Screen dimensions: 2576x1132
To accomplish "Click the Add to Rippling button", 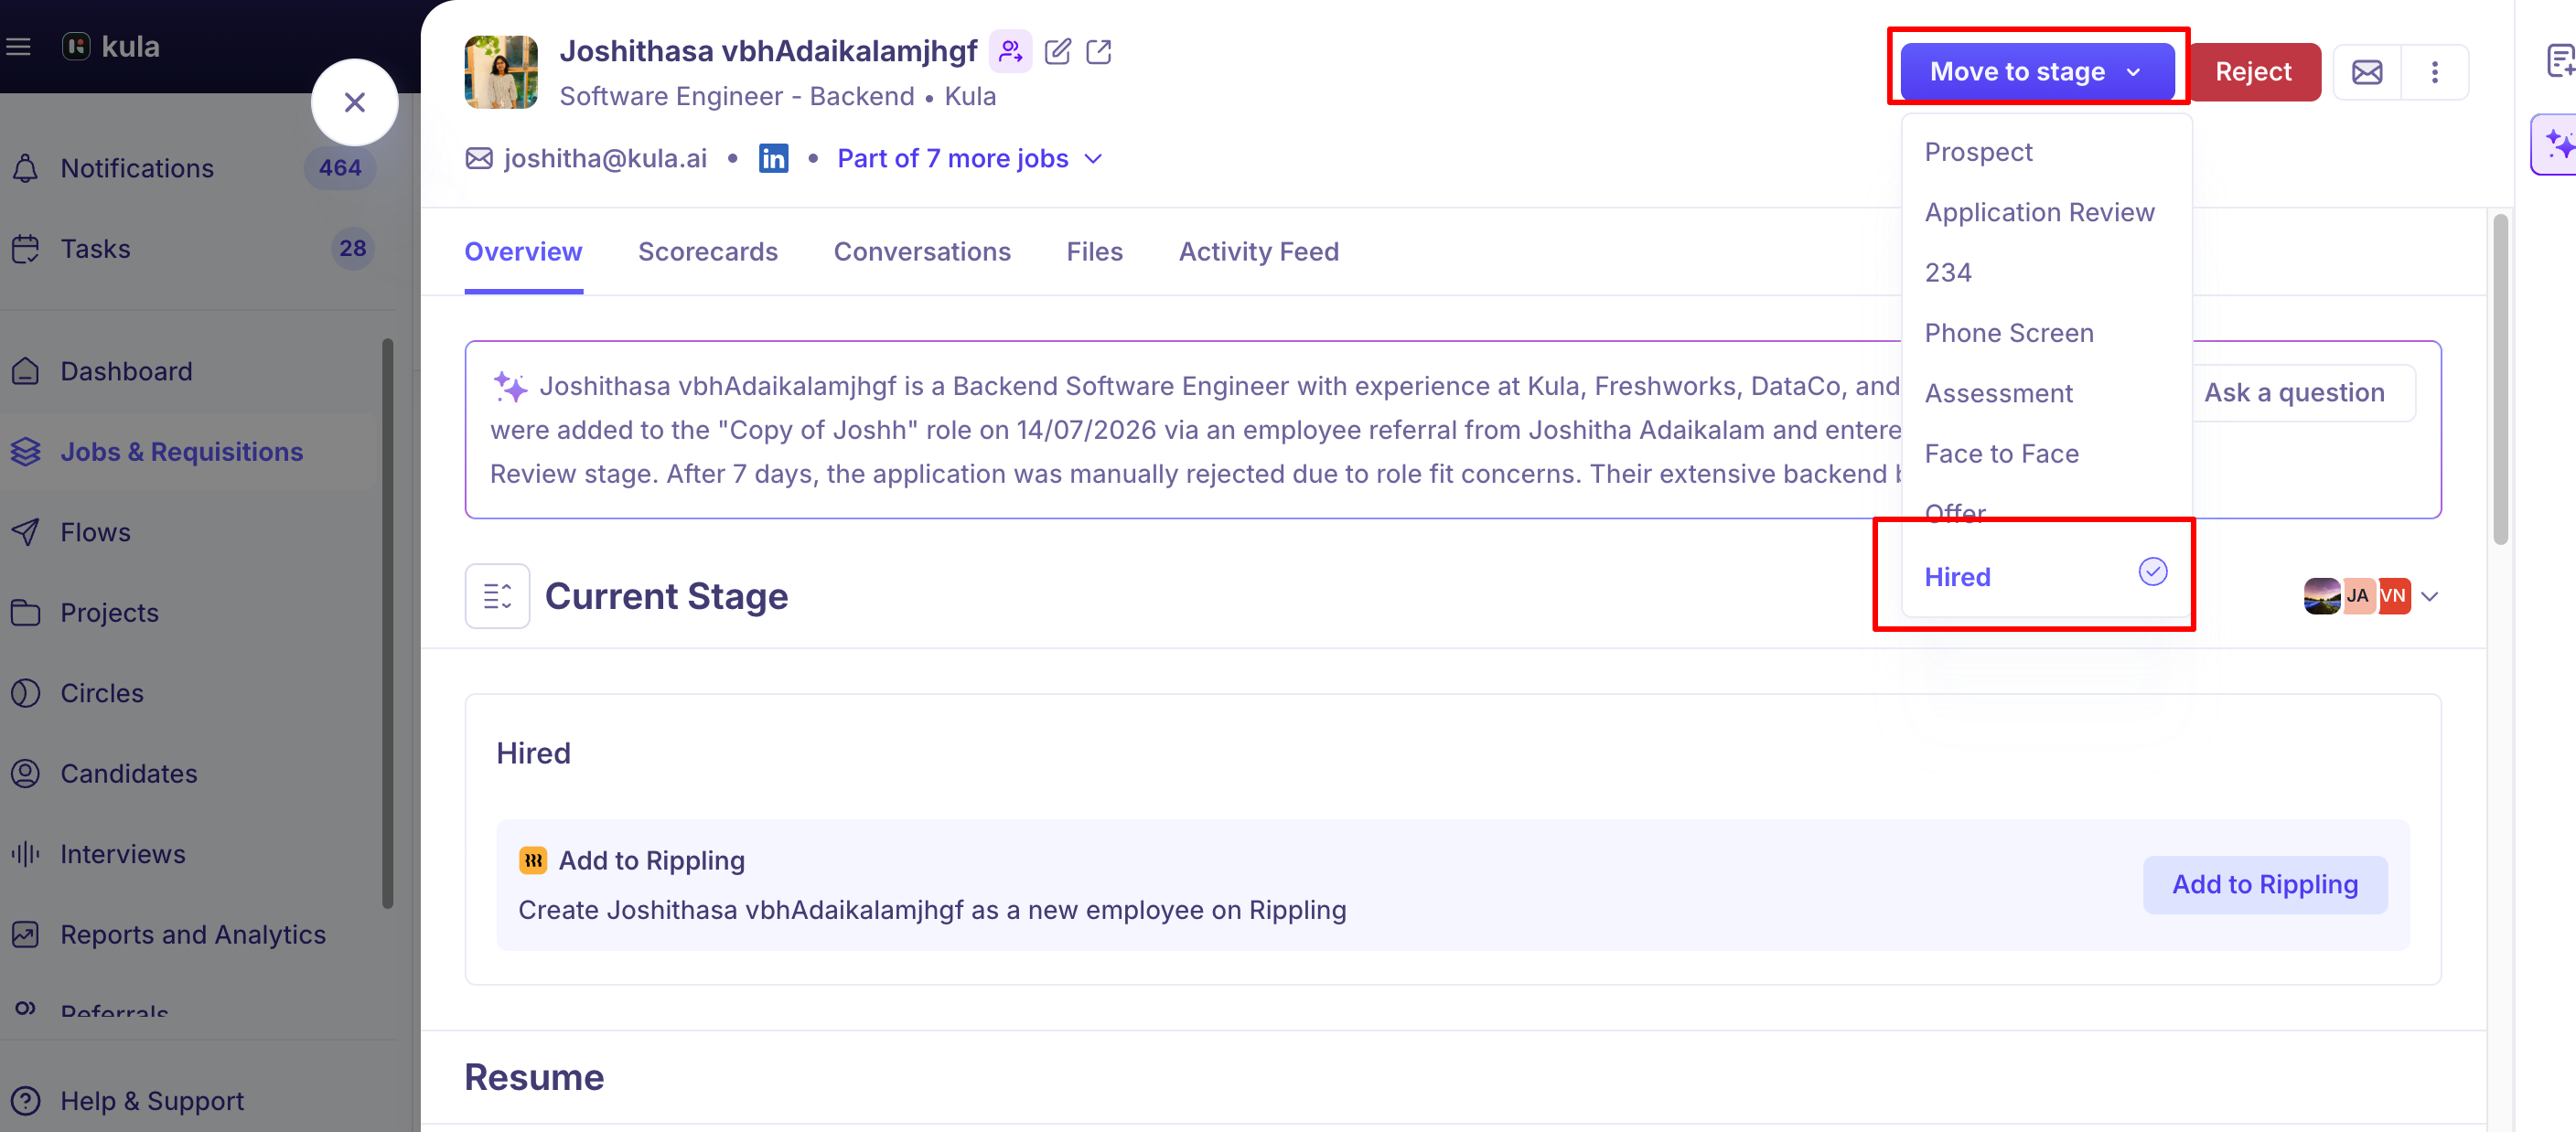I will (2264, 884).
